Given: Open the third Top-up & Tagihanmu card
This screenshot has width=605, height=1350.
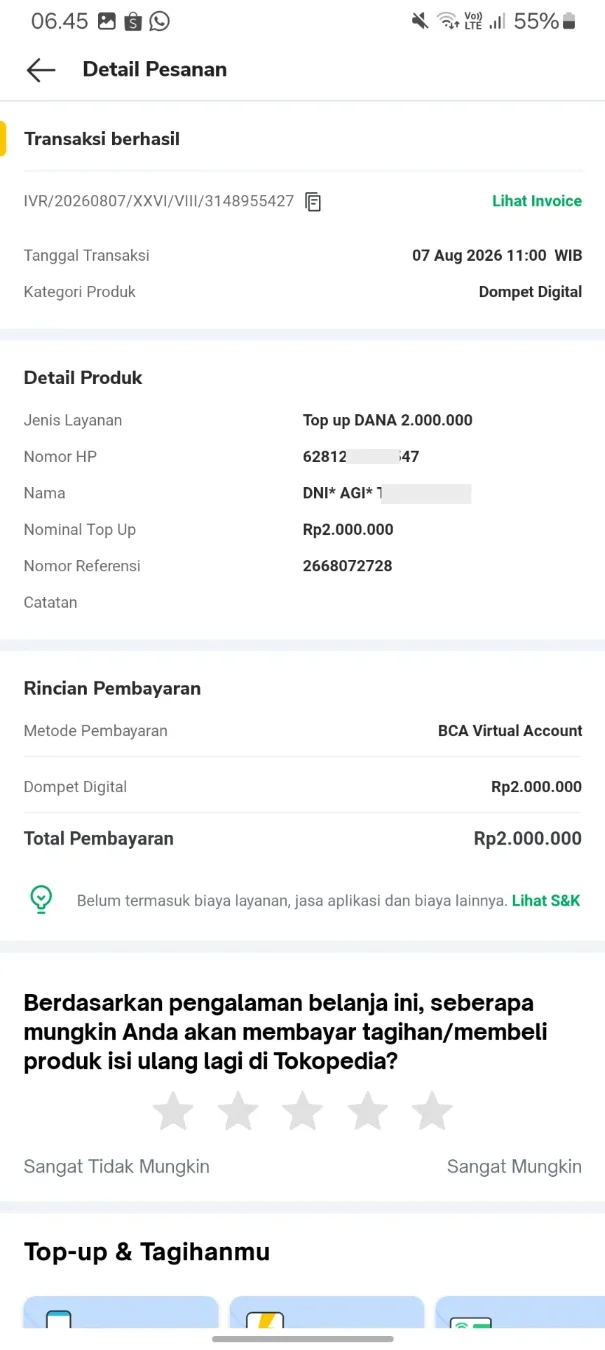Looking at the screenshot, I should (520, 1313).
